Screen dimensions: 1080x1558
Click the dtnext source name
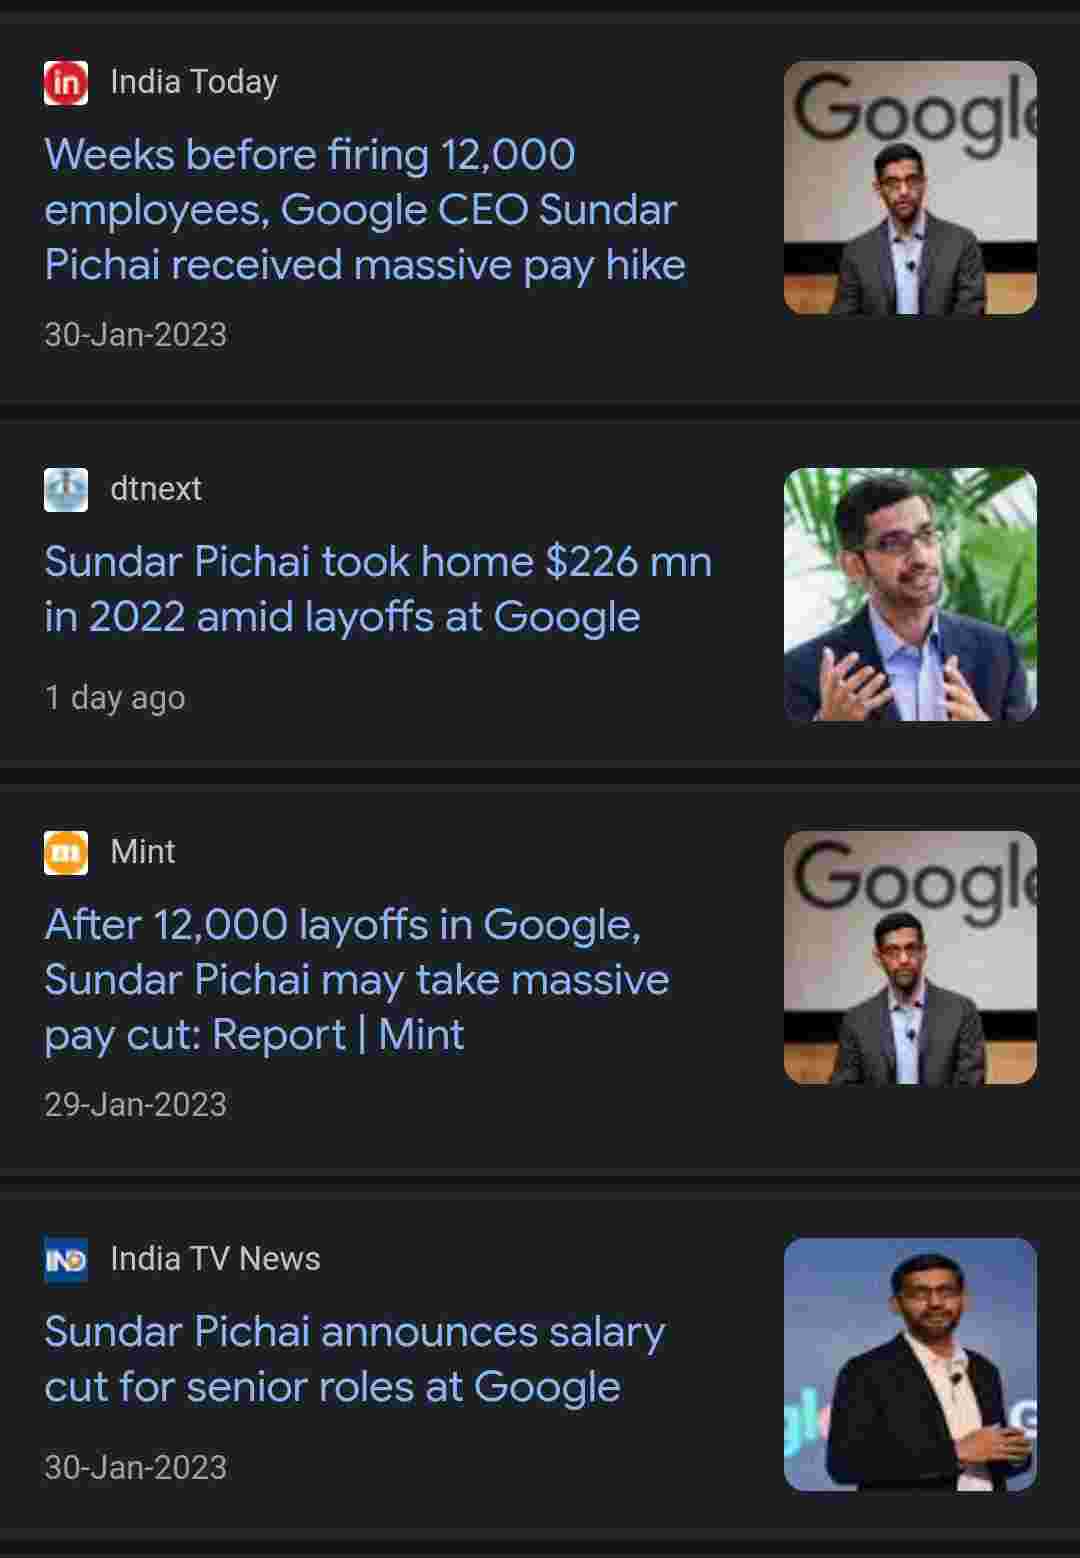pos(156,489)
